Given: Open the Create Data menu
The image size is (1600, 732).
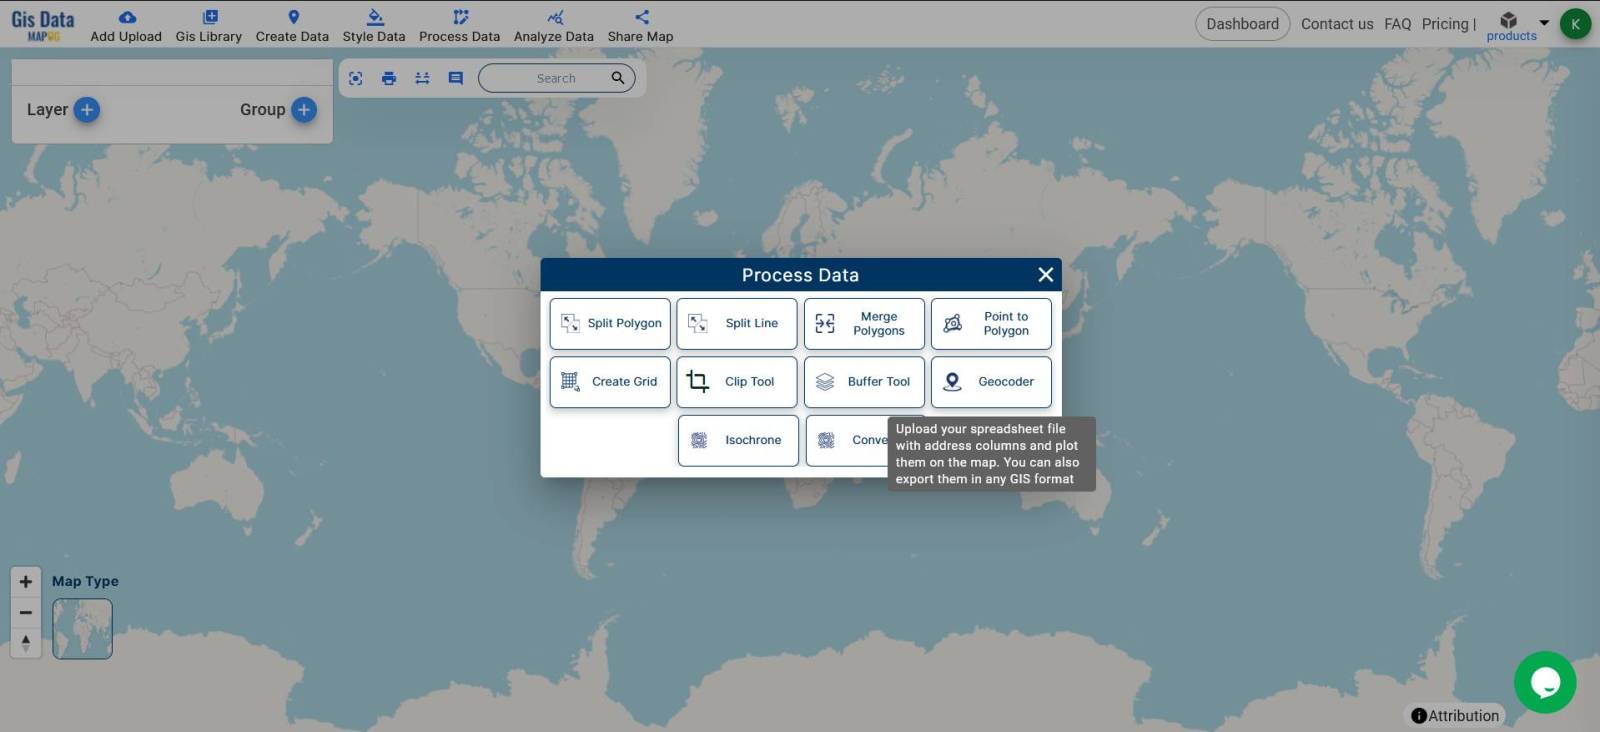Looking at the screenshot, I should tap(292, 26).
